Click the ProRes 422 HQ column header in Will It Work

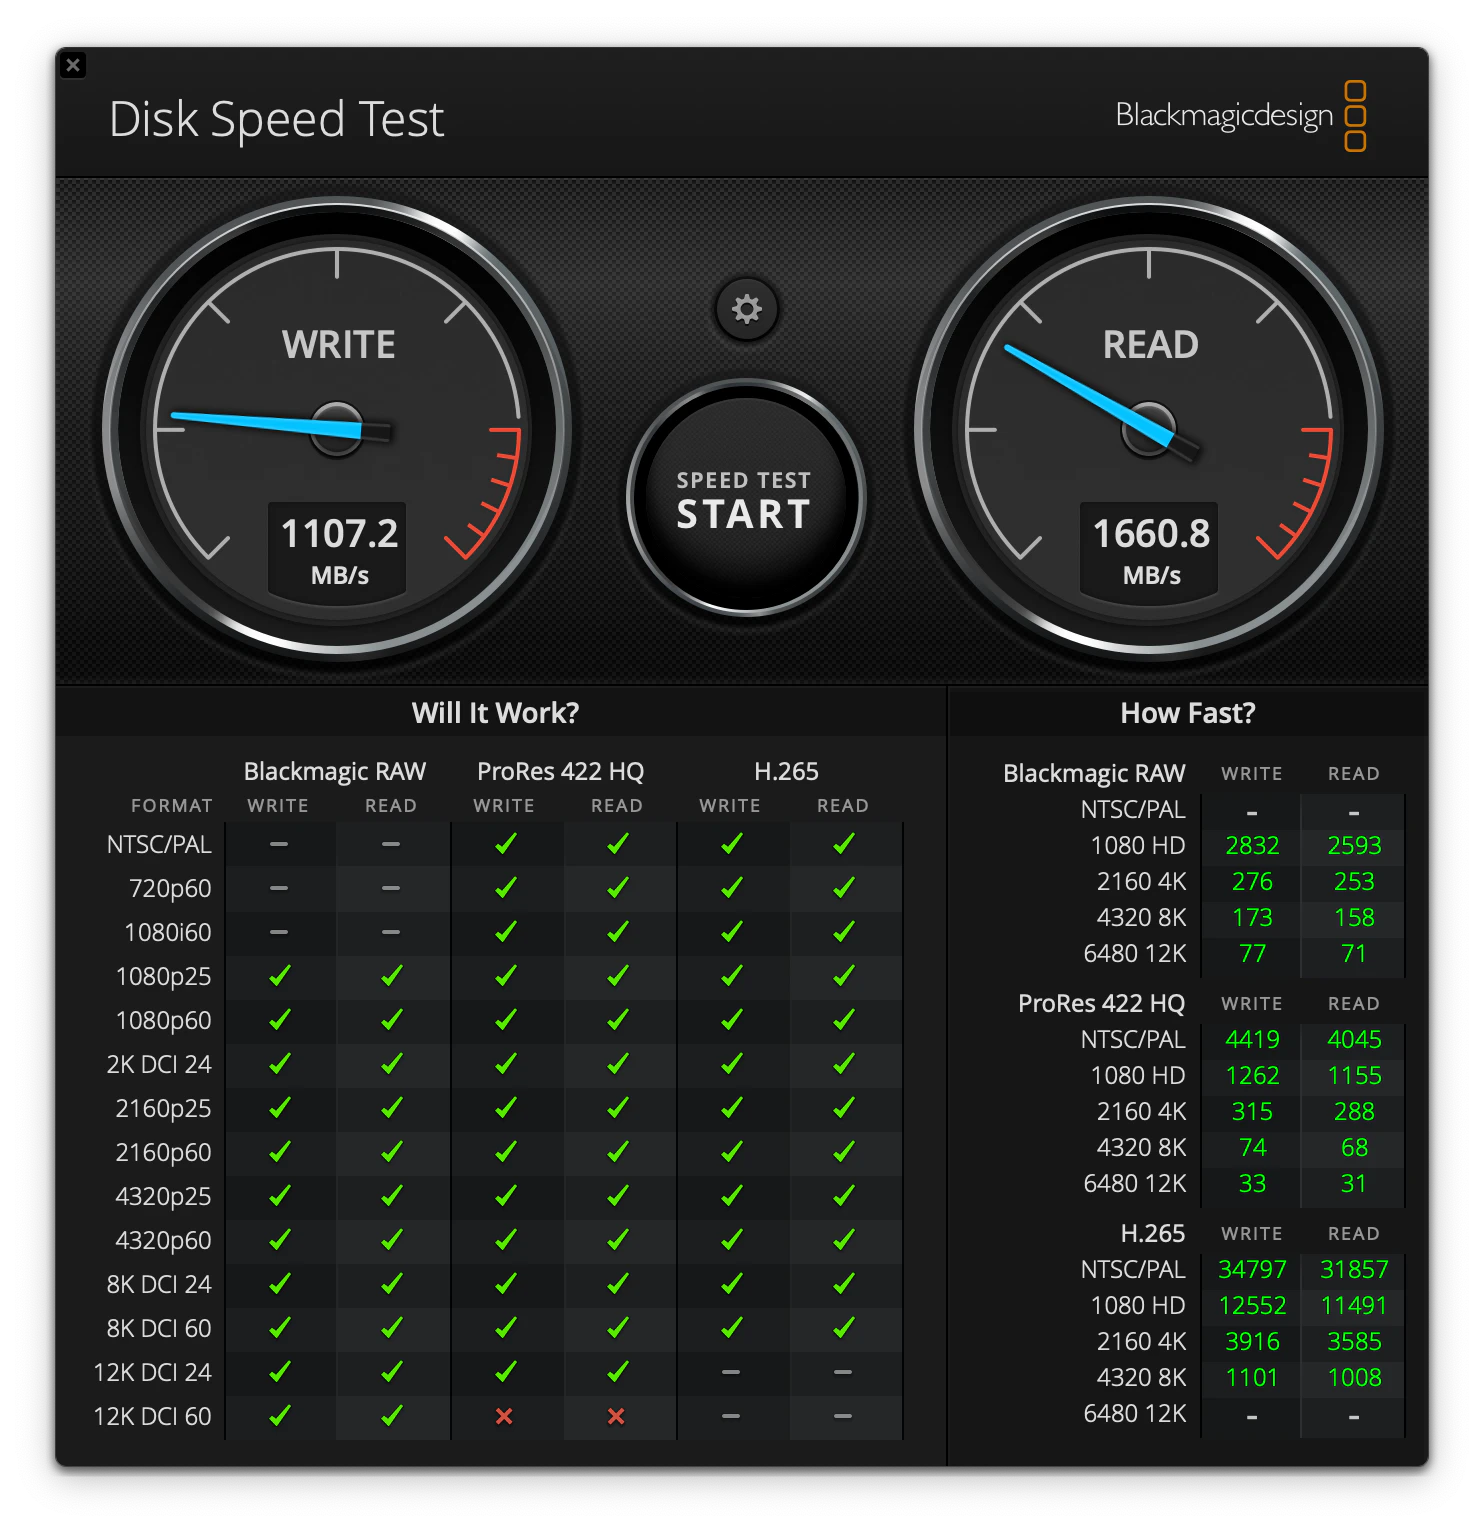[x=560, y=772]
